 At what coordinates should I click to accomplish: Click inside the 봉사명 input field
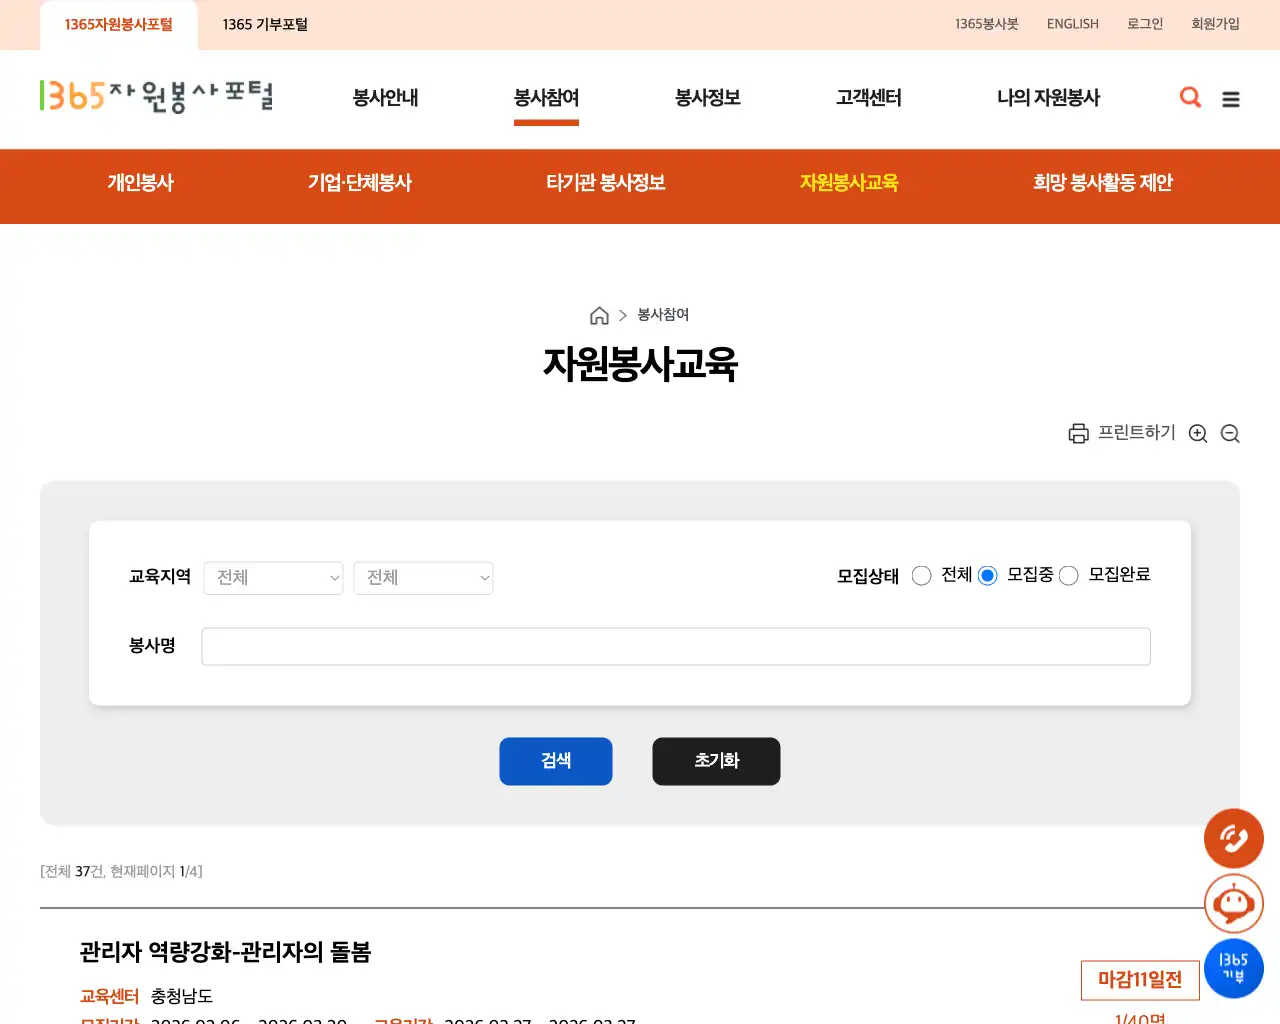click(x=676, y=646)
